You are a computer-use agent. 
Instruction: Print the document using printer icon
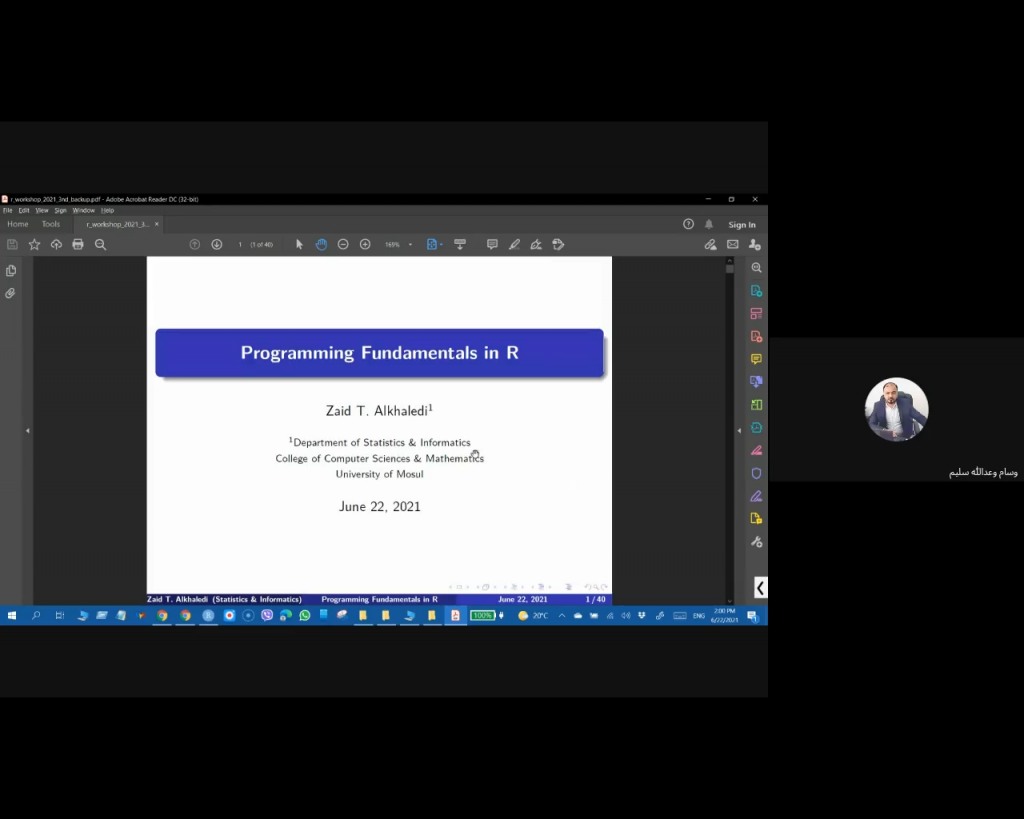point(78,244)
